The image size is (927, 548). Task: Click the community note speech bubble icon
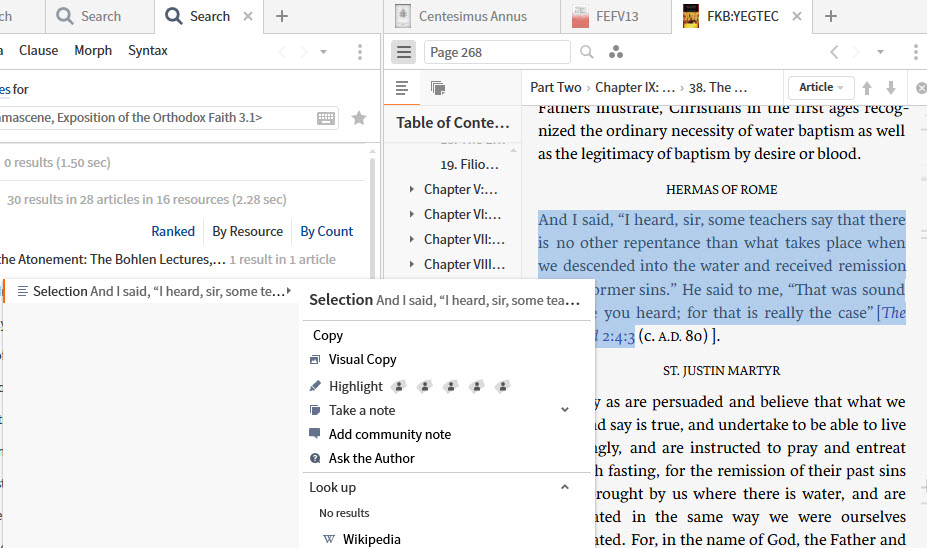[315, 434]
